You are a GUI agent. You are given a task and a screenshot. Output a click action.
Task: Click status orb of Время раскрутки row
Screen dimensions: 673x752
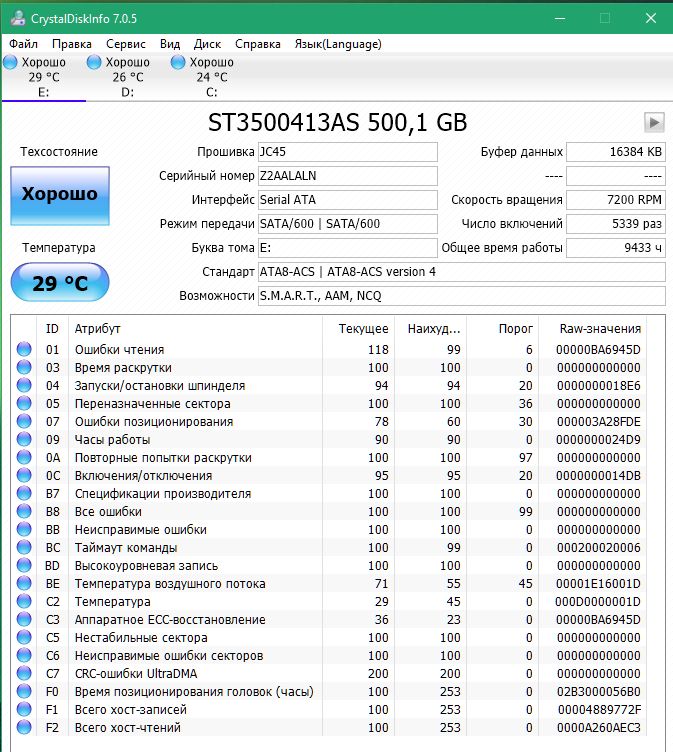tap(24, 367)
